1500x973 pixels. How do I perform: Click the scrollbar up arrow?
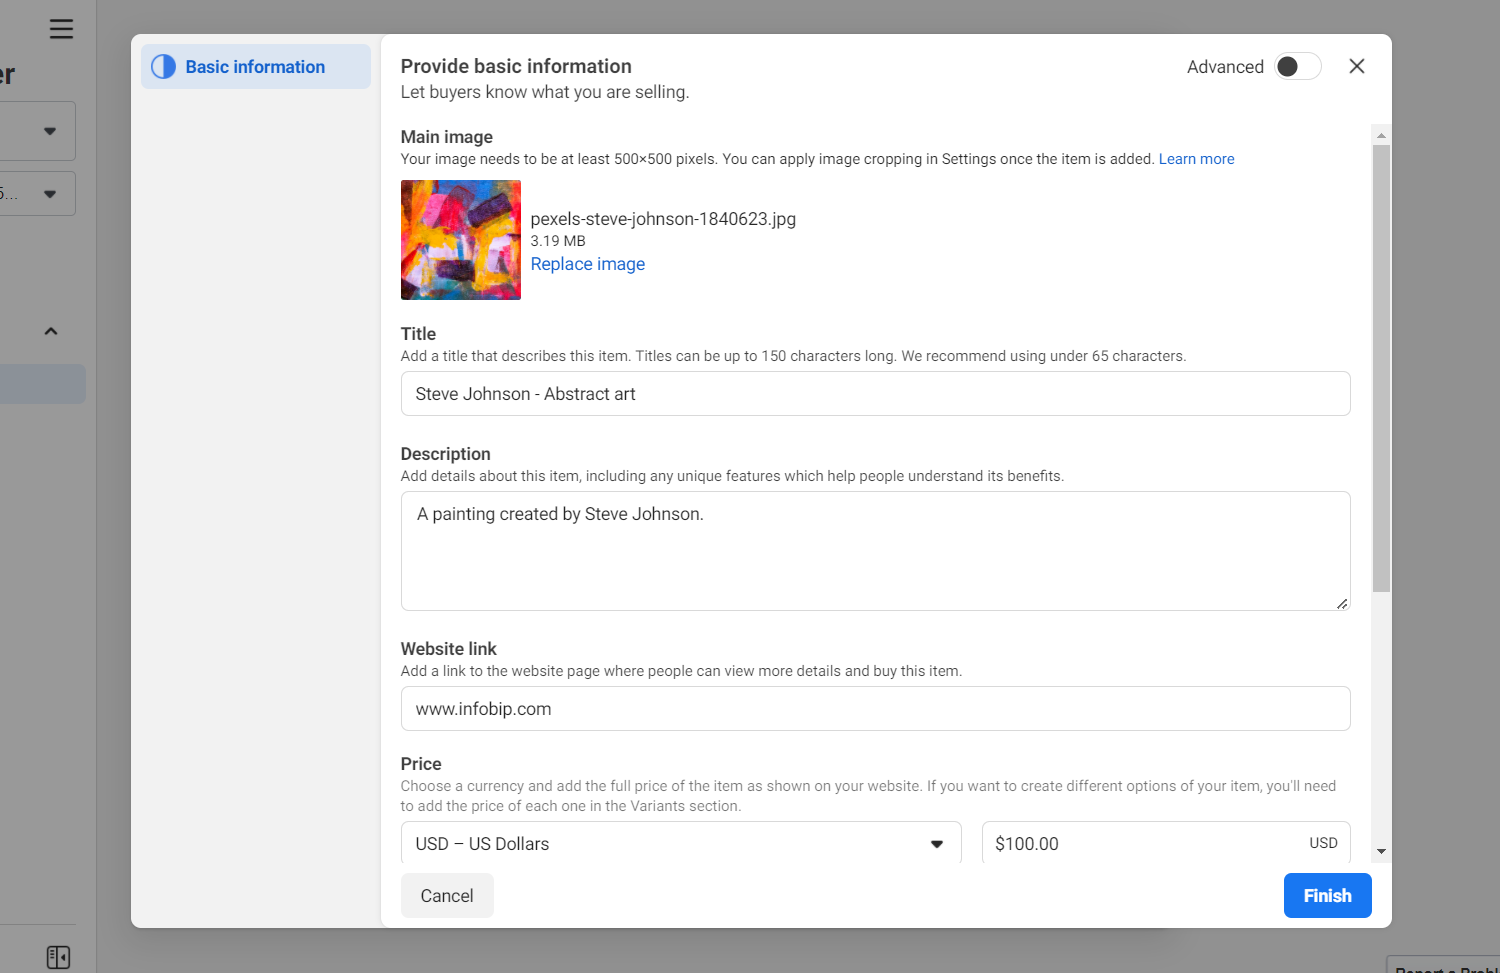click(1381, 135)
